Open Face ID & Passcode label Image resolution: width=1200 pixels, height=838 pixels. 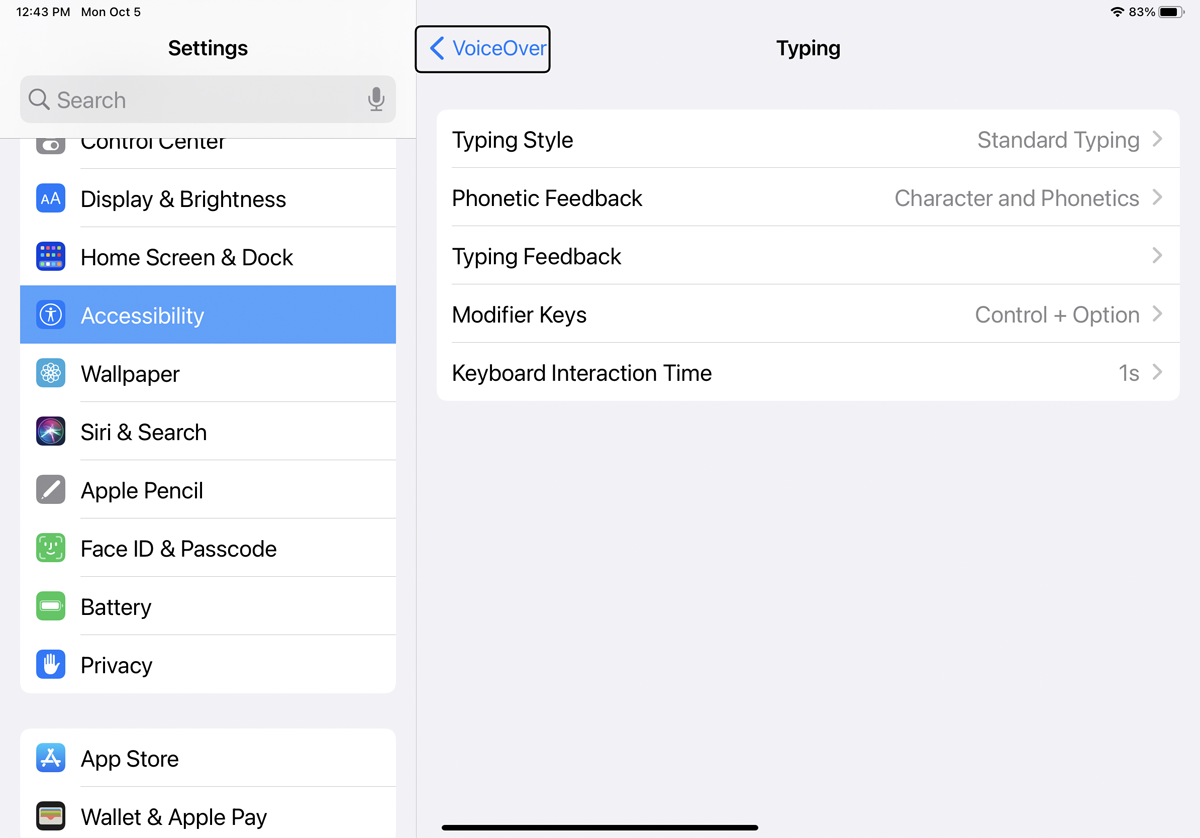click(x=179, y=549)
